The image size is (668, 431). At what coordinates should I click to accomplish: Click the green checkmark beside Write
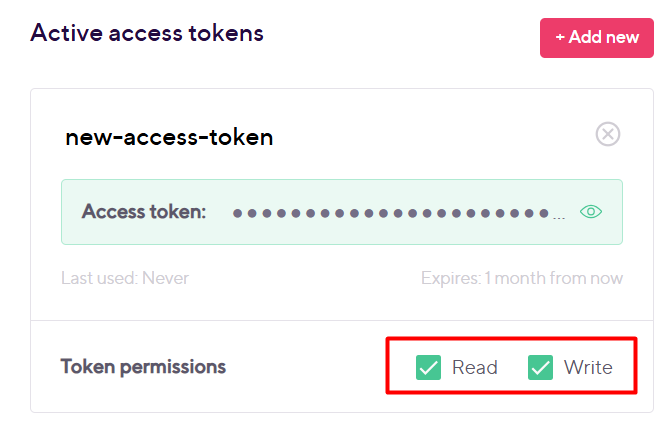[540, 367]
